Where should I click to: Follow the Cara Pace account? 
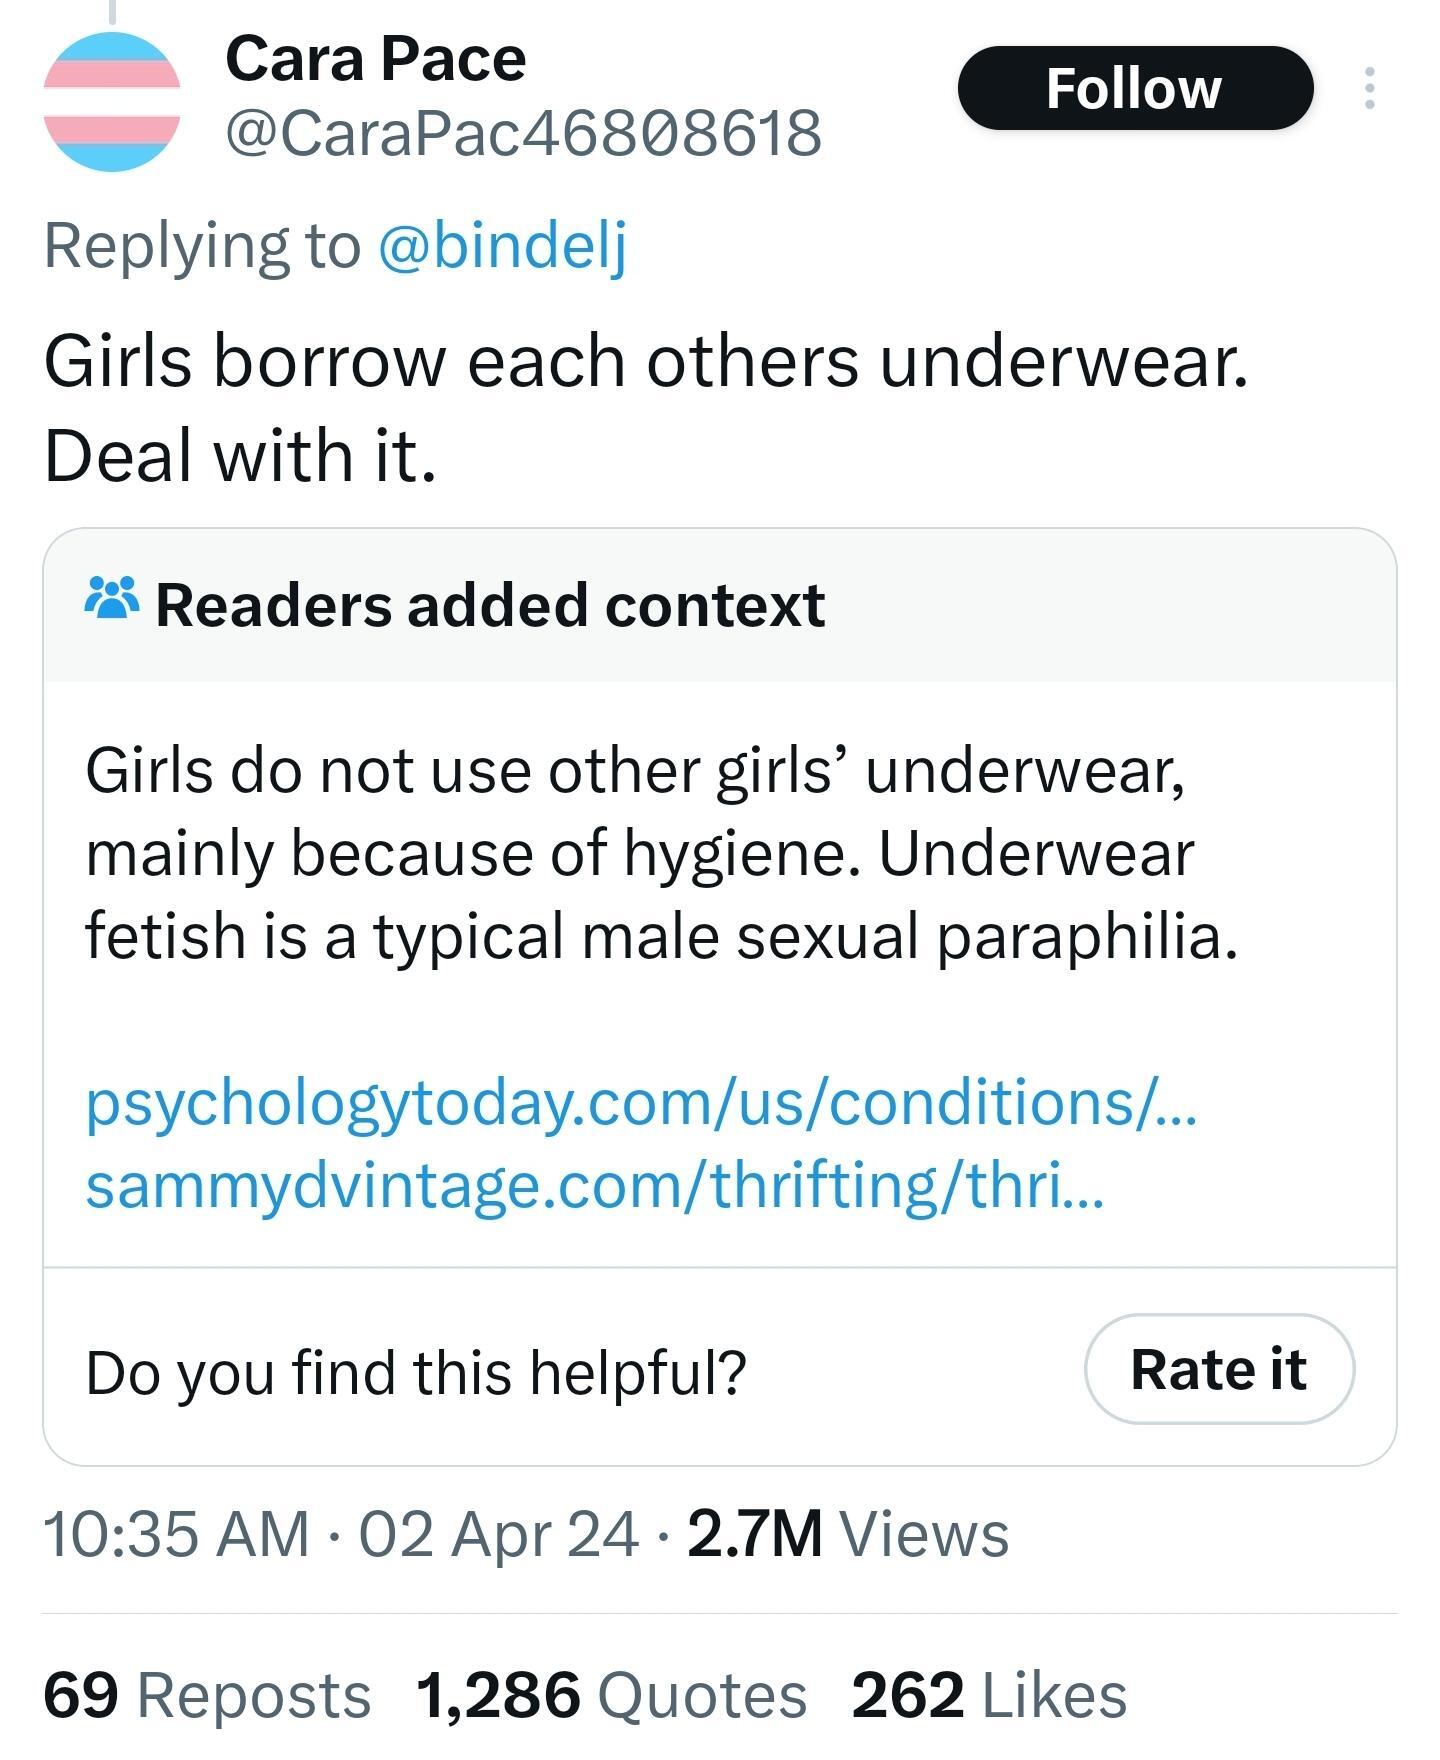[x=1134, y=89]
